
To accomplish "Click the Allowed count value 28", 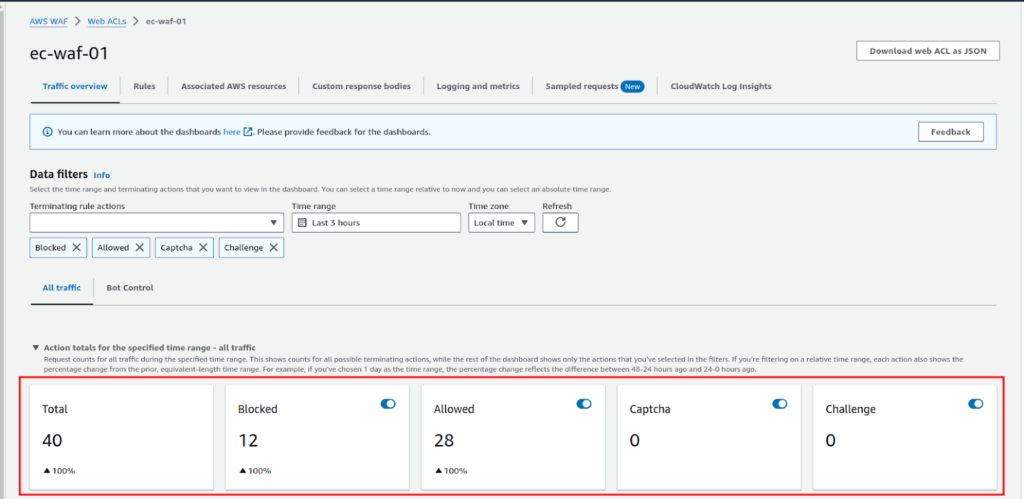I will click(x=444, y=441).
